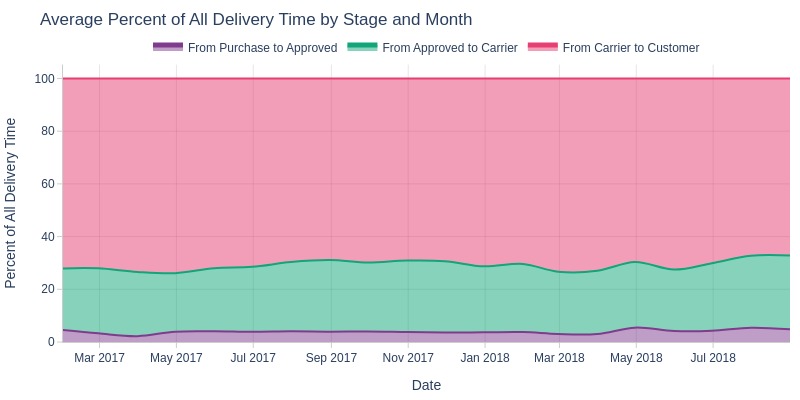Viewport: 800px width, 400px height.
Task: Click the Jul 2017 axis tick label
Action: coord(253,358)
